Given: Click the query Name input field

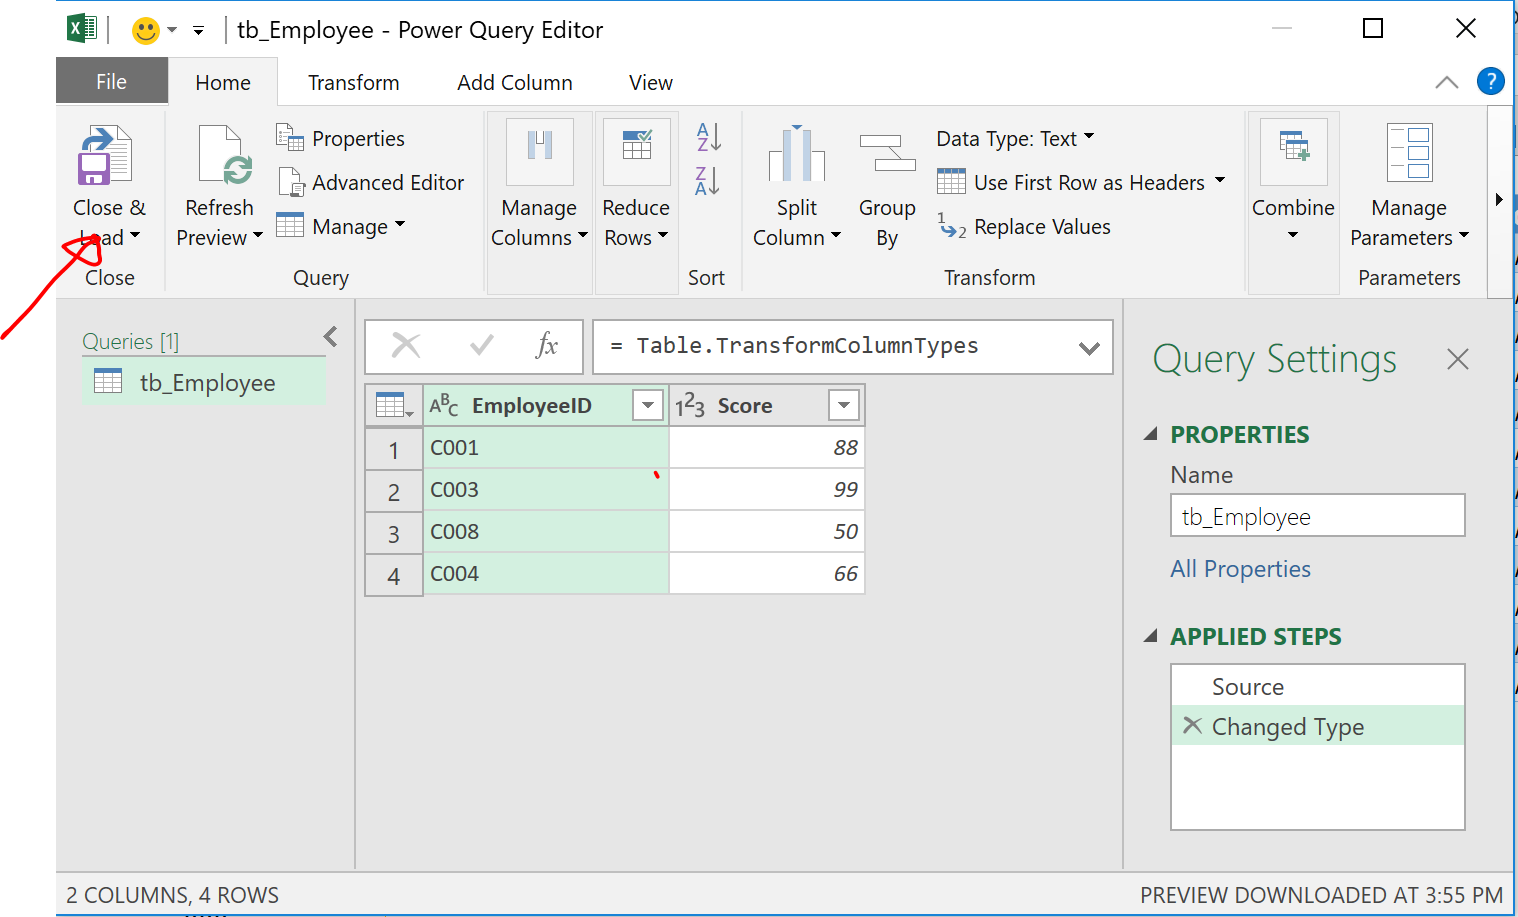Looking at the screenshot, I should [x=1317, y=517].
